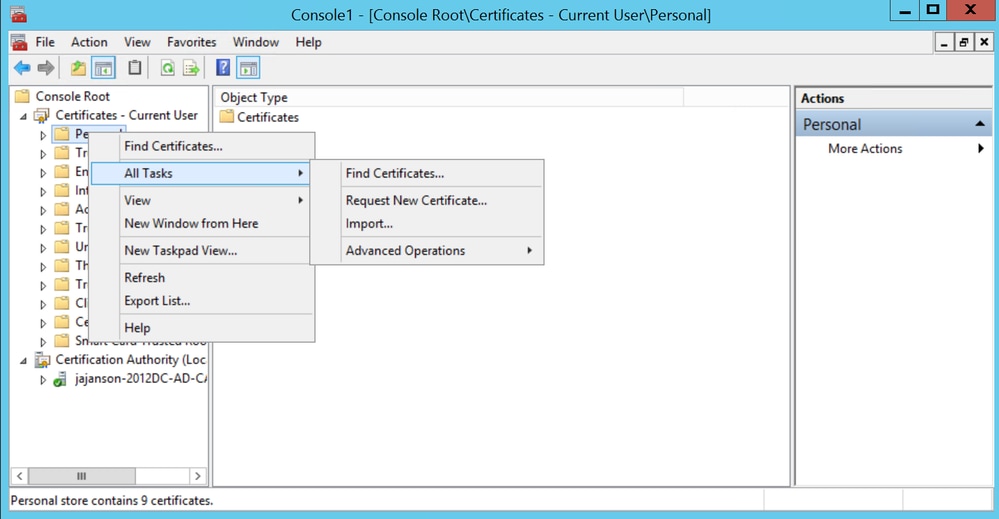
Task: Choose New Taskpad View...
Action: 202,250
